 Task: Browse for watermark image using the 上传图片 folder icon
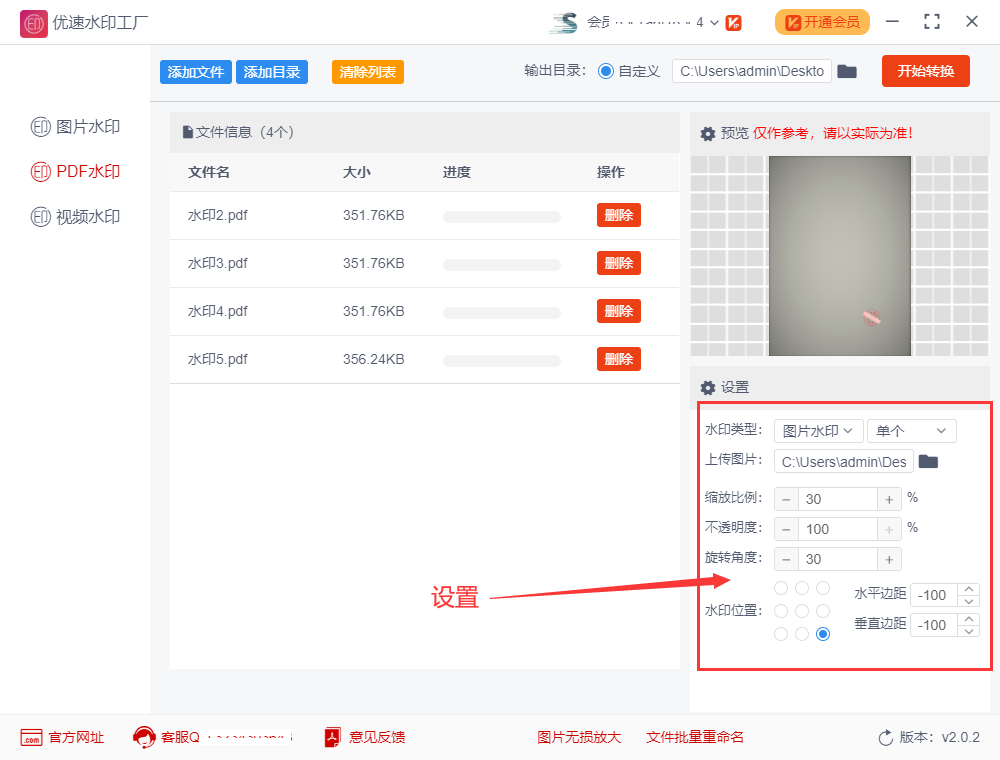click(x=928, y=461)
